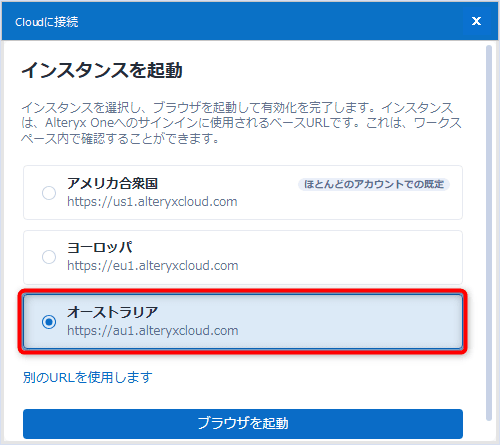Click the オーストラリア label
The image size is (500, 445).
click(112, 312)
